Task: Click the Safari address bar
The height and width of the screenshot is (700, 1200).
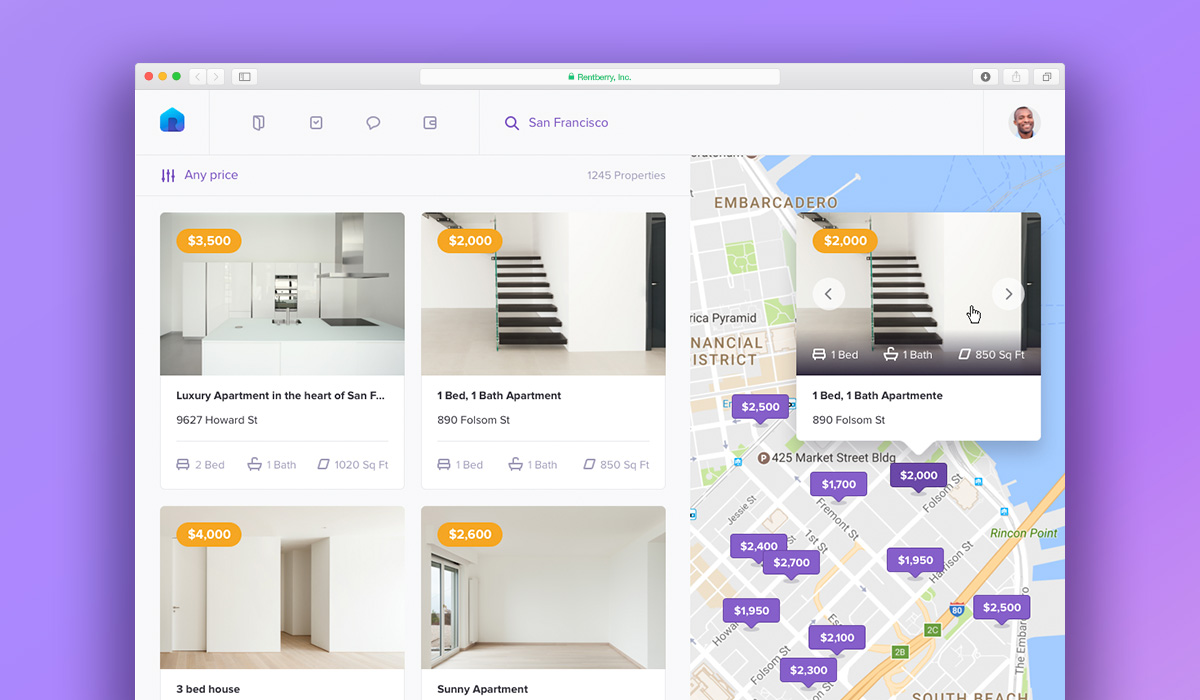Action: (599, 77)
